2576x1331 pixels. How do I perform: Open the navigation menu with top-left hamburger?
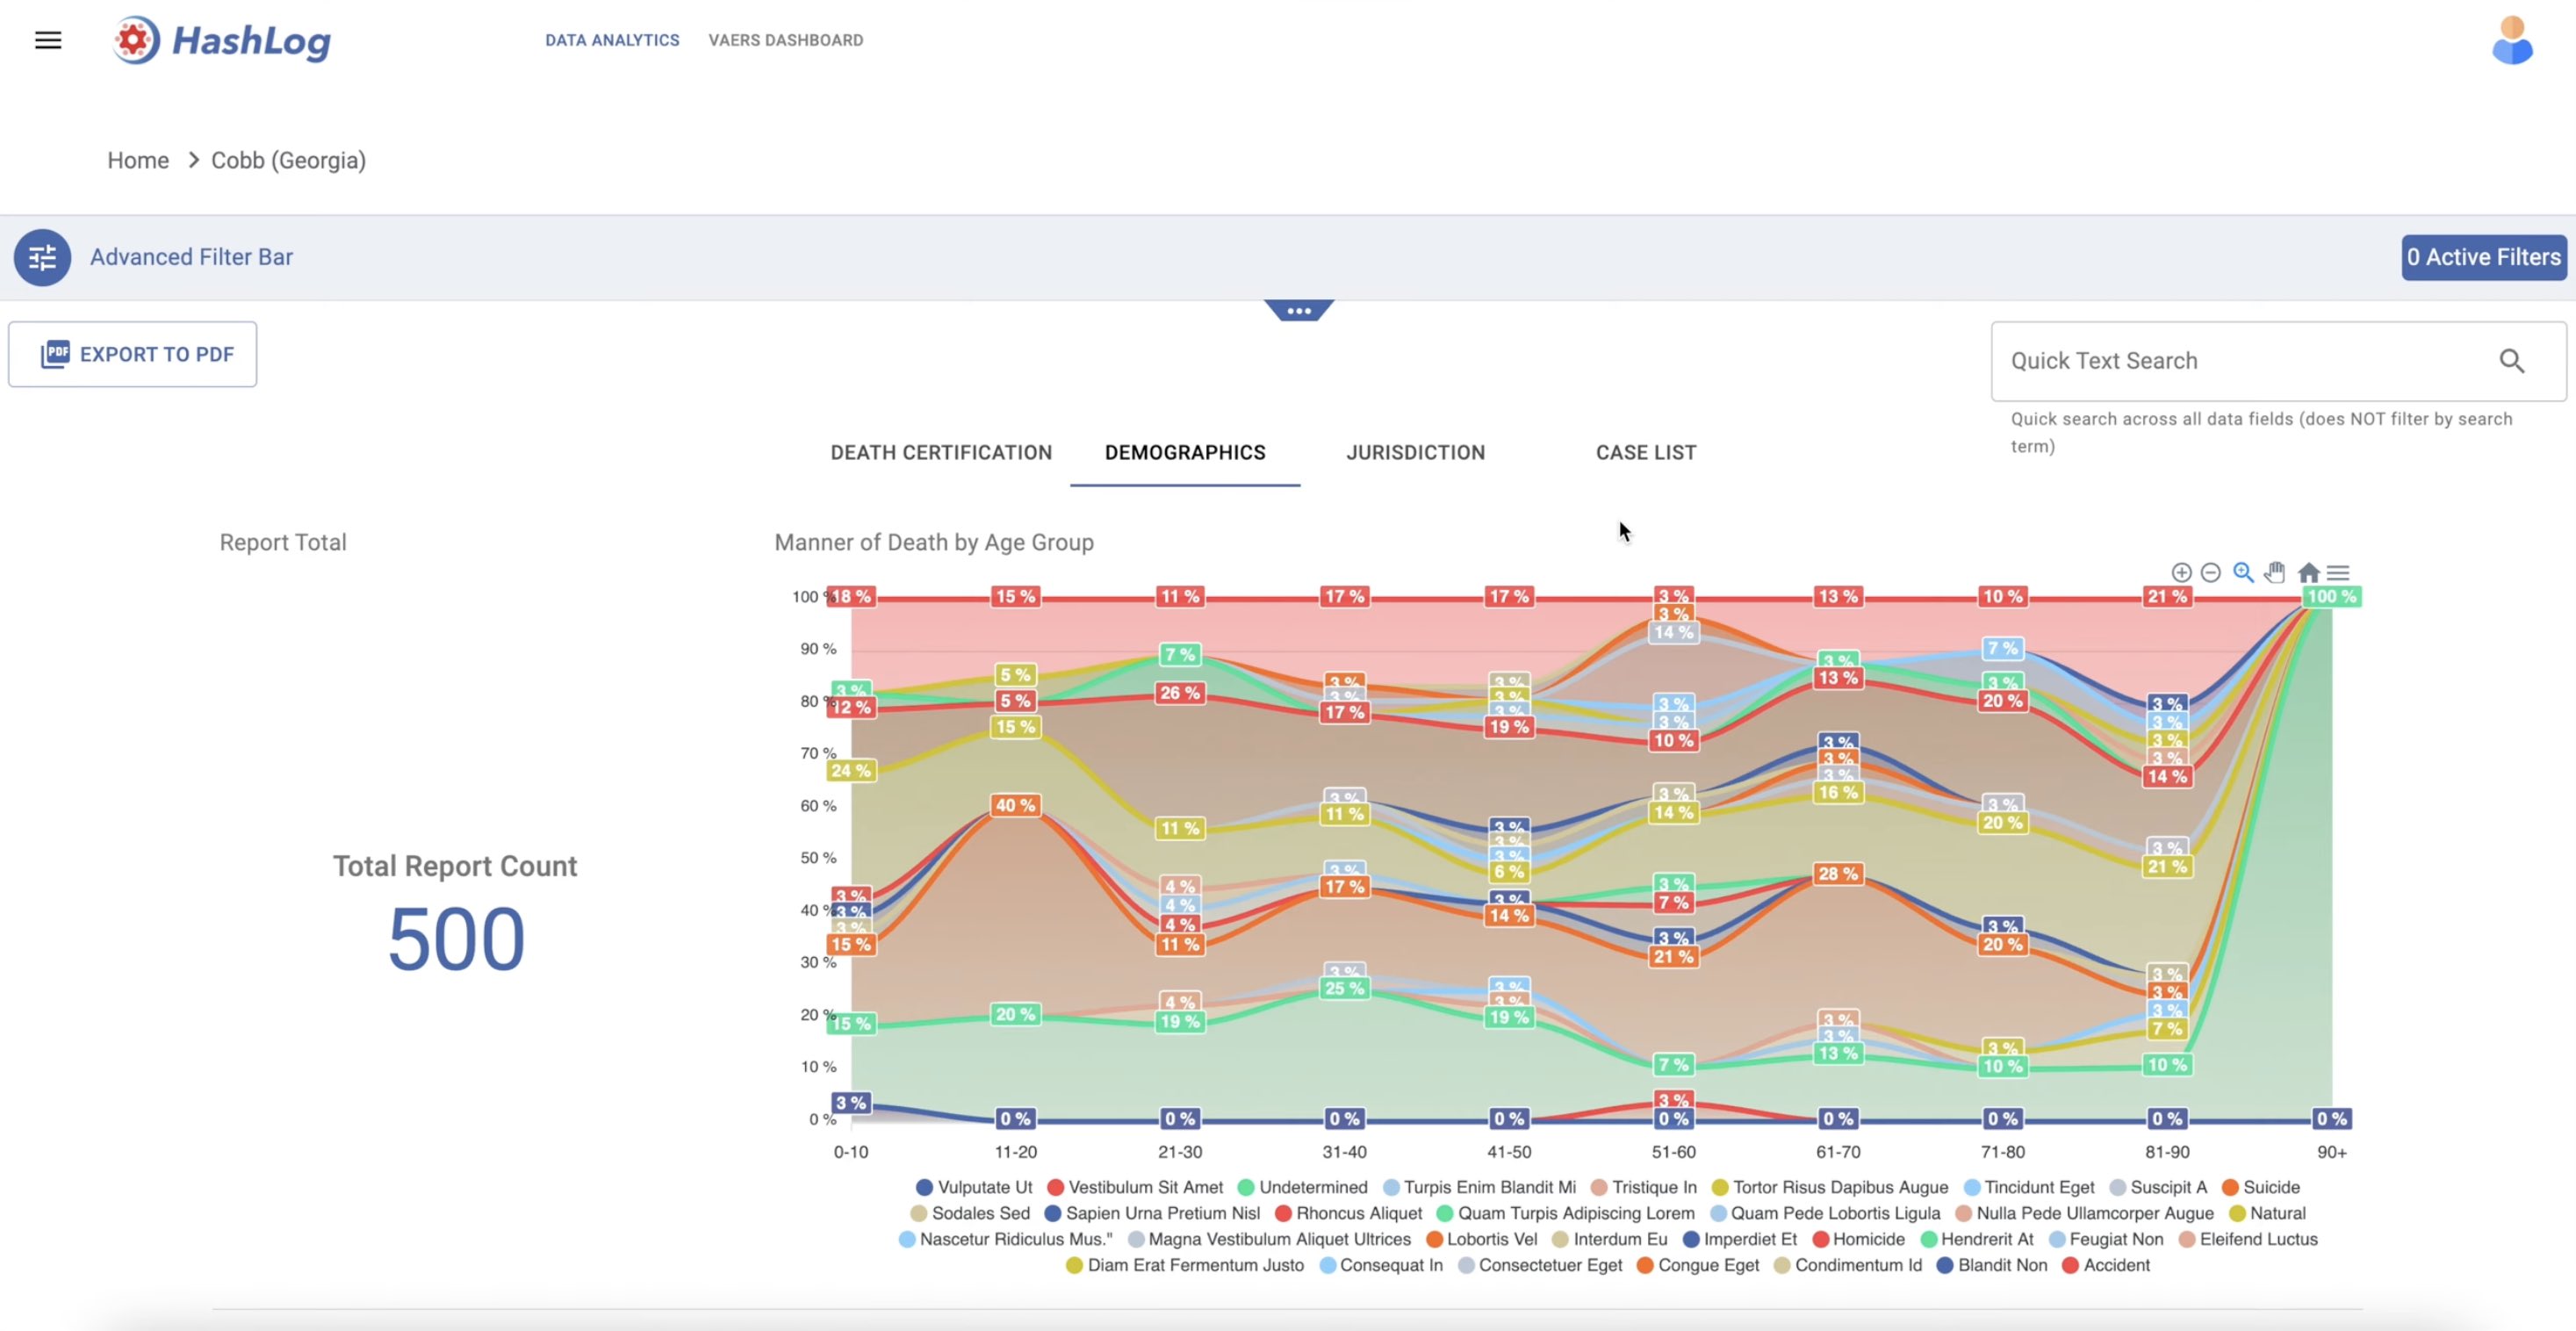click(48, 40)
